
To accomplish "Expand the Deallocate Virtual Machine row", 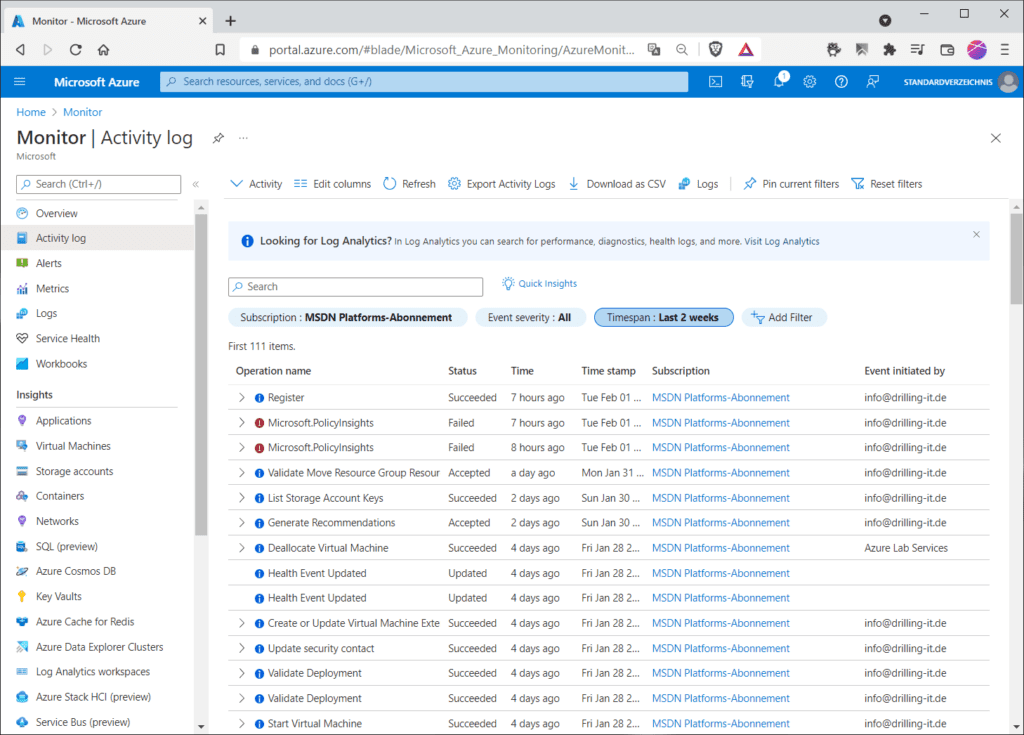I will 242,548.
